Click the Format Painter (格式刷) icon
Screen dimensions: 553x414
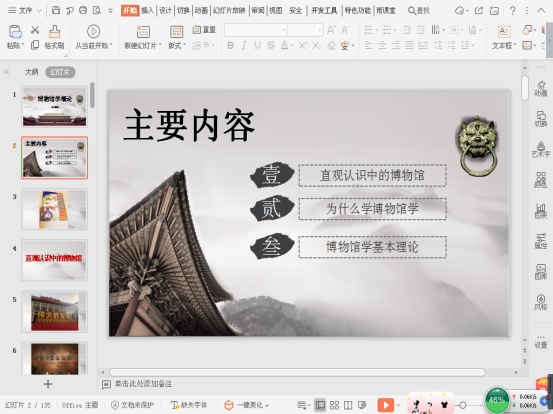(54, 32)
